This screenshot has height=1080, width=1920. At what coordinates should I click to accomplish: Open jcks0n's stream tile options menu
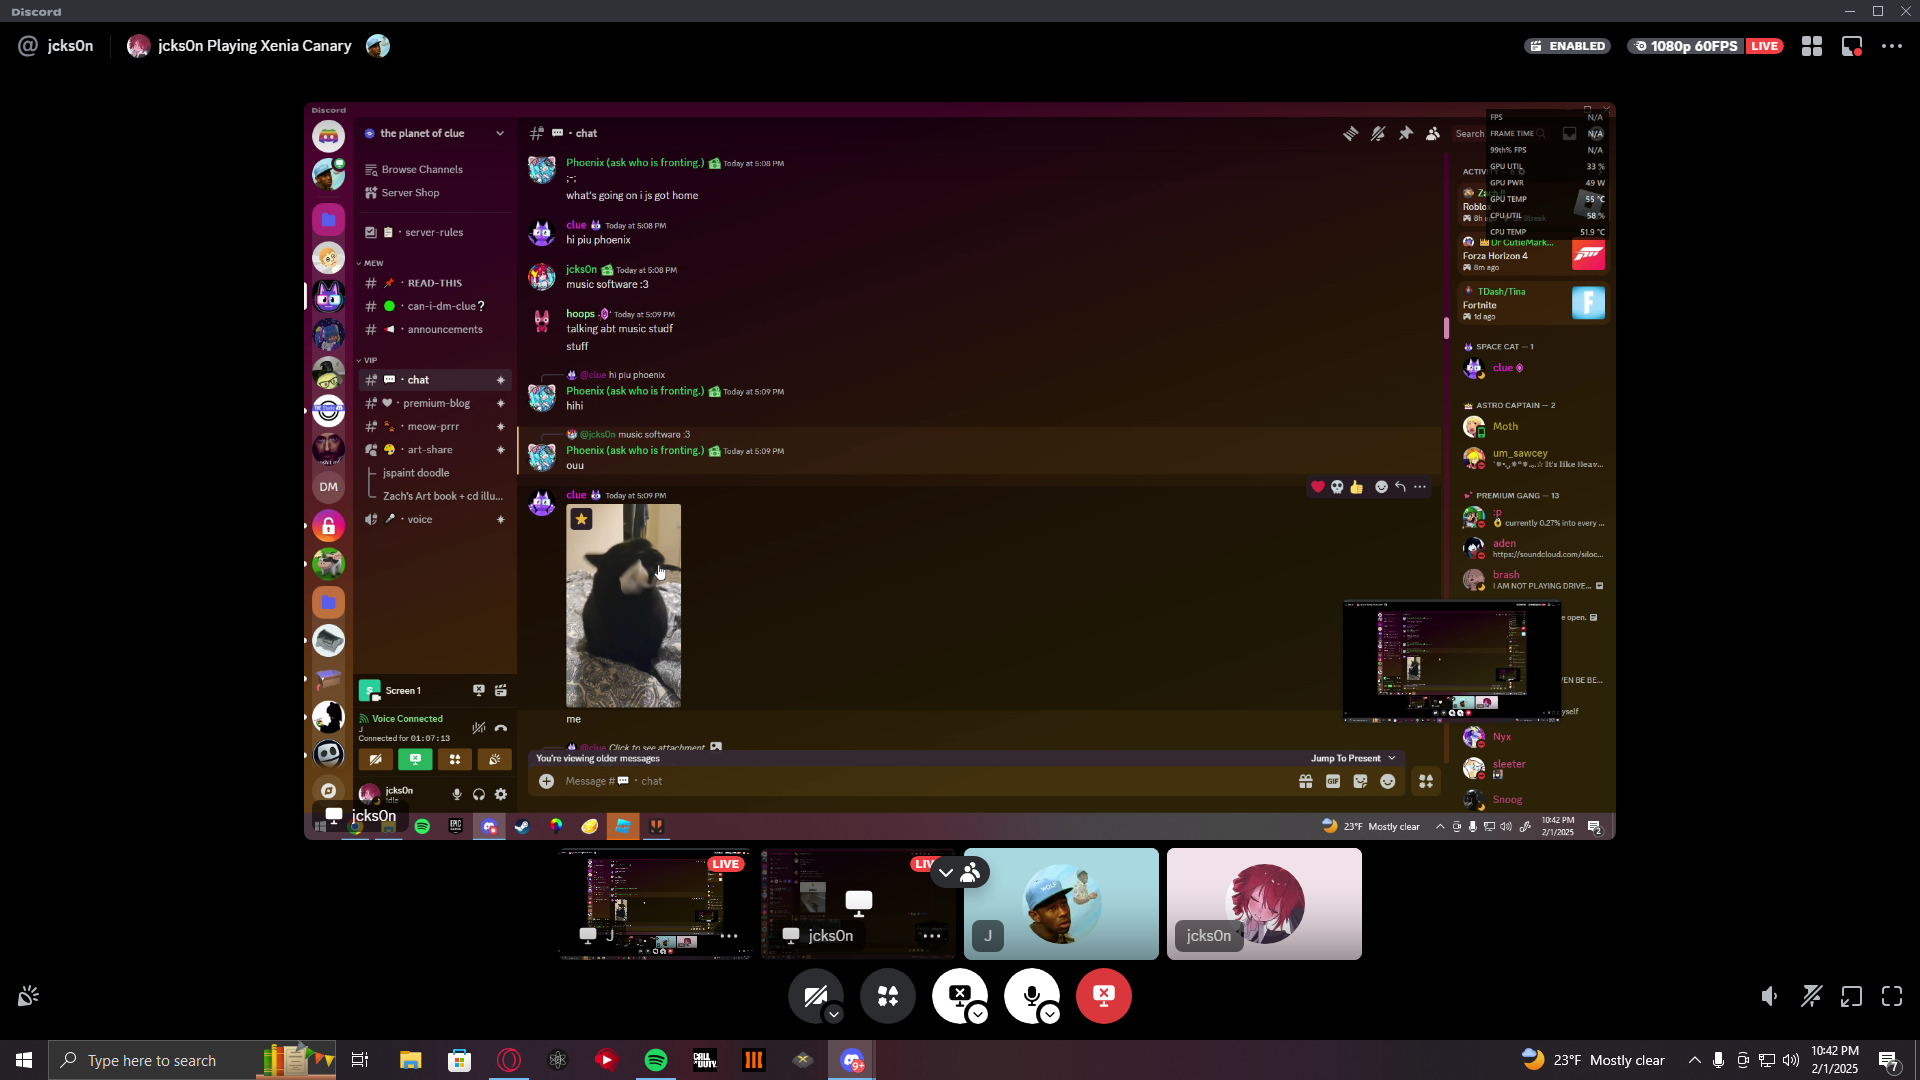pos(931,936)
